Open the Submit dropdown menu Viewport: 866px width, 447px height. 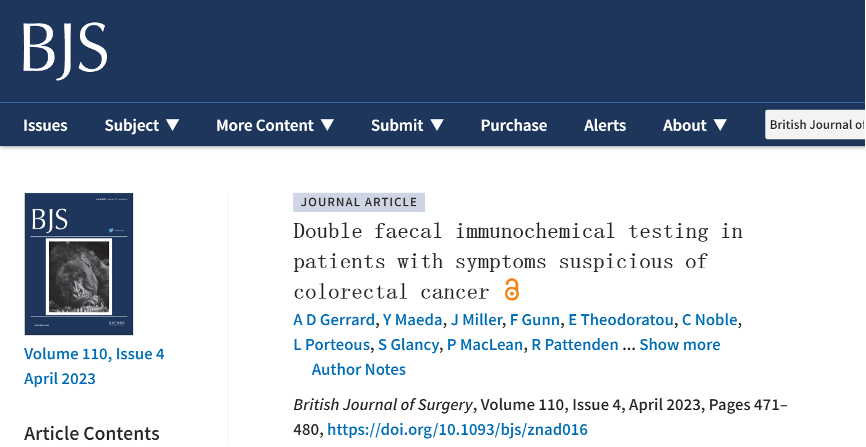[407, 125]
